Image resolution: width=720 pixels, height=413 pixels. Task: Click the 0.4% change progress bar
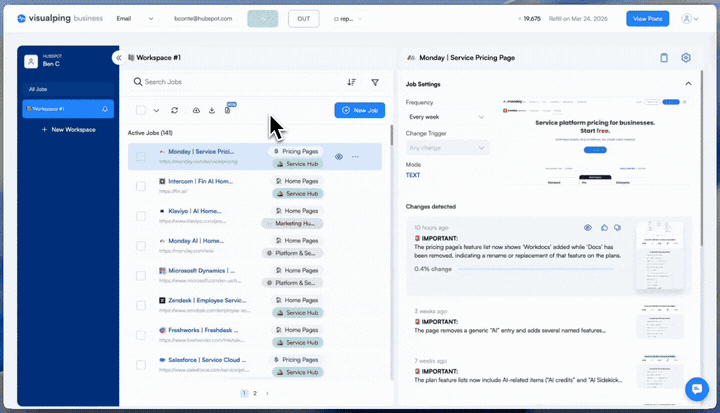[535, 269]
